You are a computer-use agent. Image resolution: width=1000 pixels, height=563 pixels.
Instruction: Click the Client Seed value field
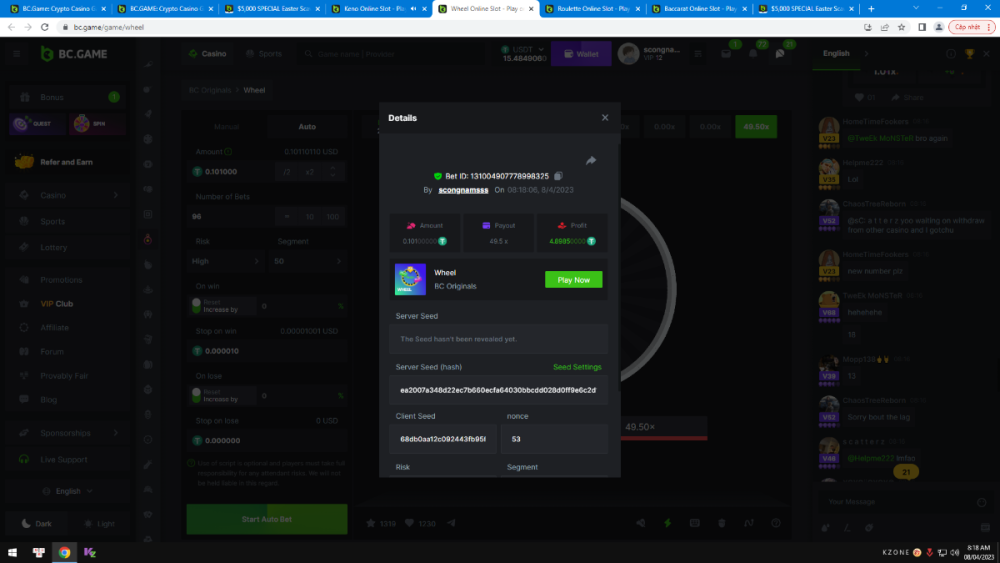(x=443, y=439)
